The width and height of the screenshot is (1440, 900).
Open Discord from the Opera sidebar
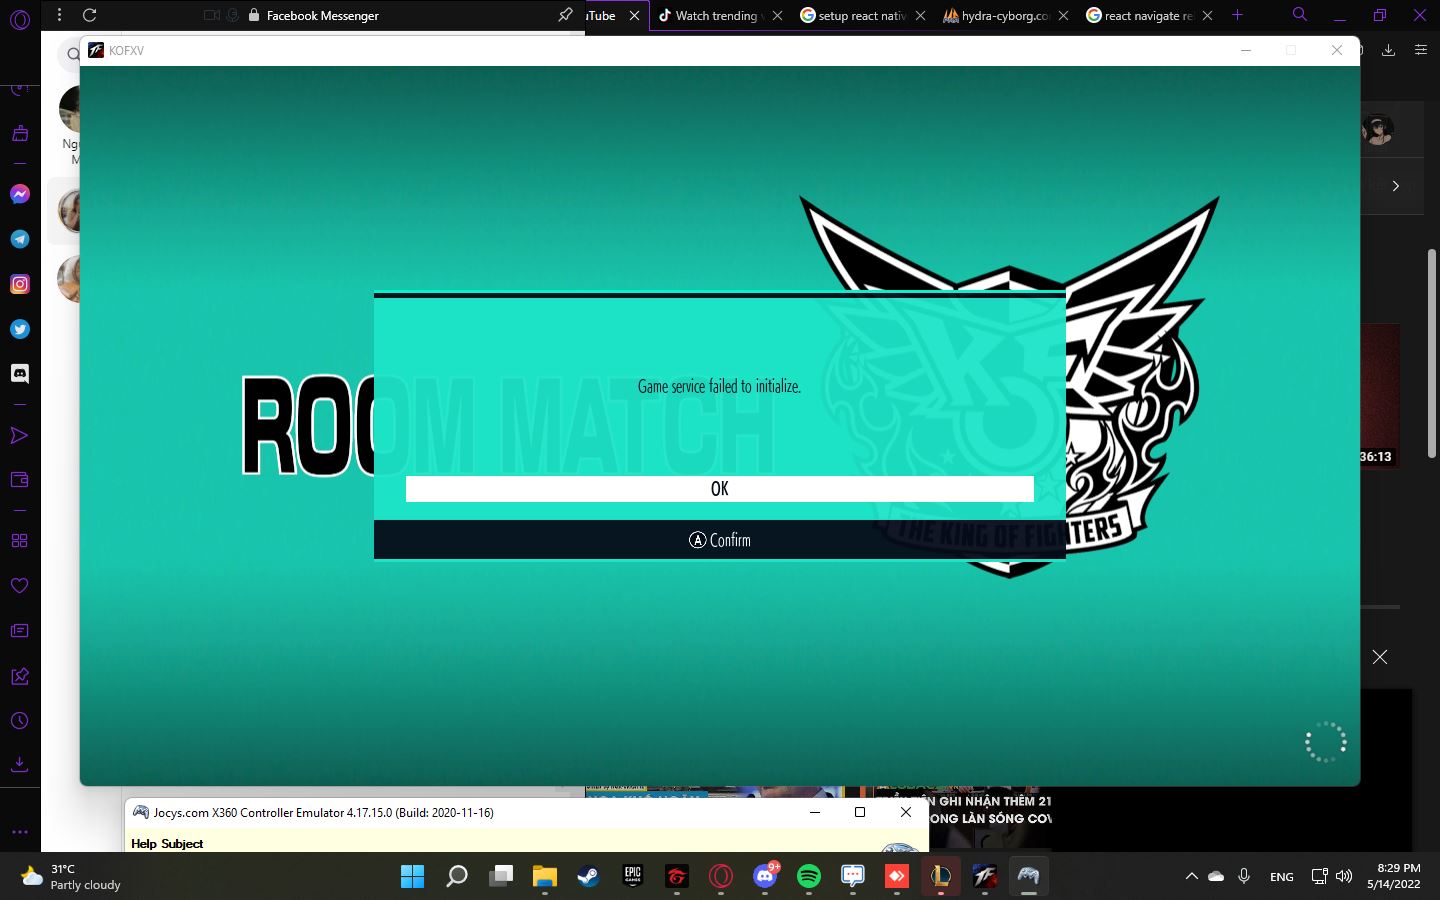(19, 373)
